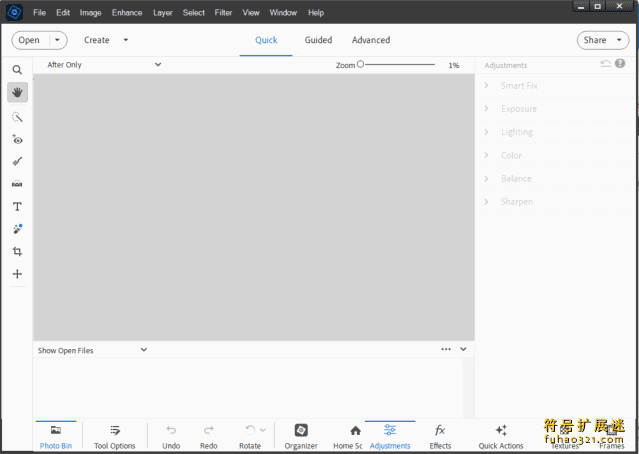Open the Layer menu

[163, 13]
